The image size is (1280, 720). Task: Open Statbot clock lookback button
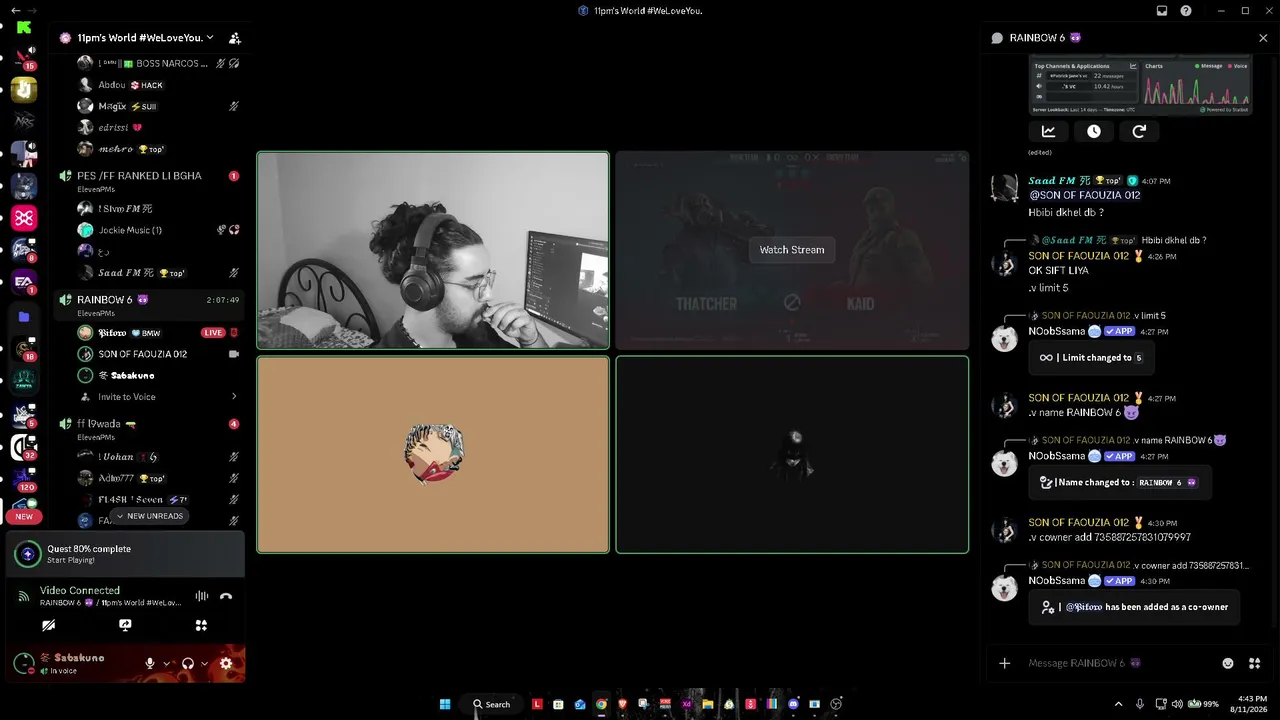pos(1094,131)
